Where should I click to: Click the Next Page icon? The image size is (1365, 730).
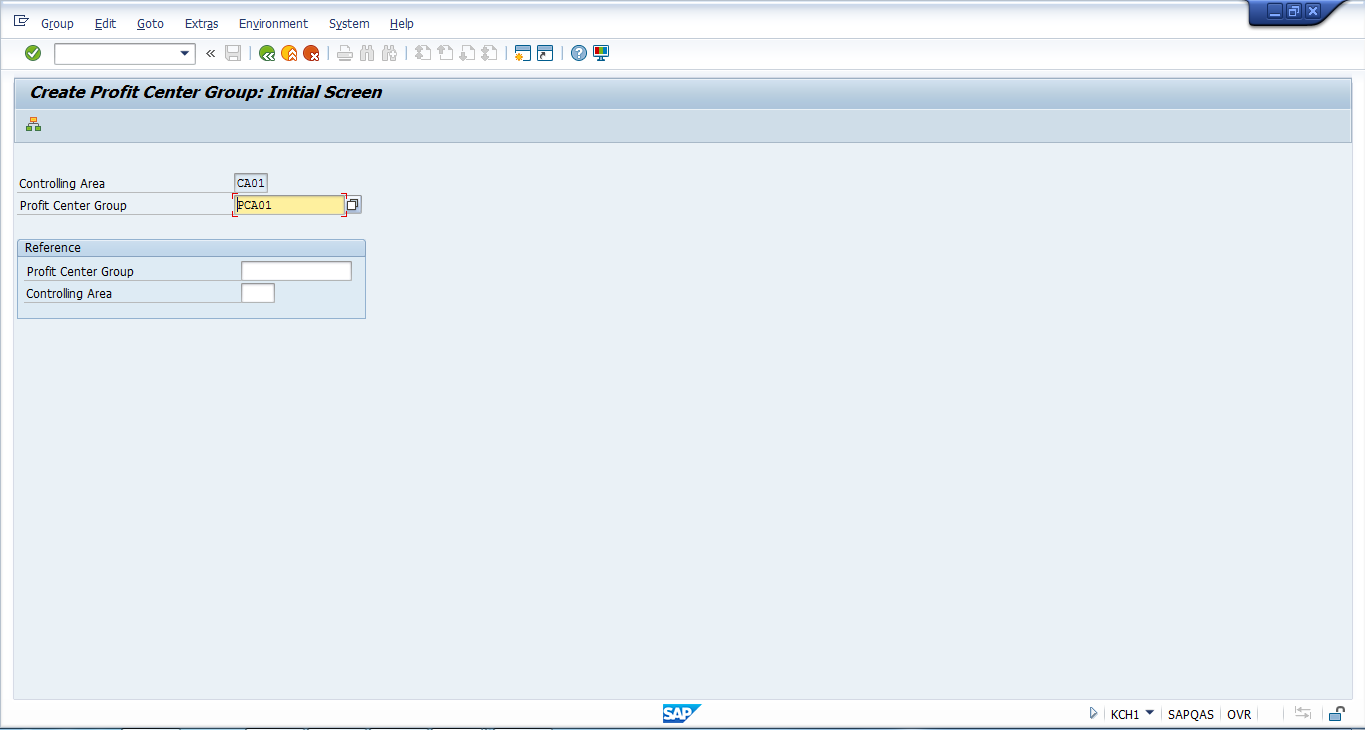point(467,53)
